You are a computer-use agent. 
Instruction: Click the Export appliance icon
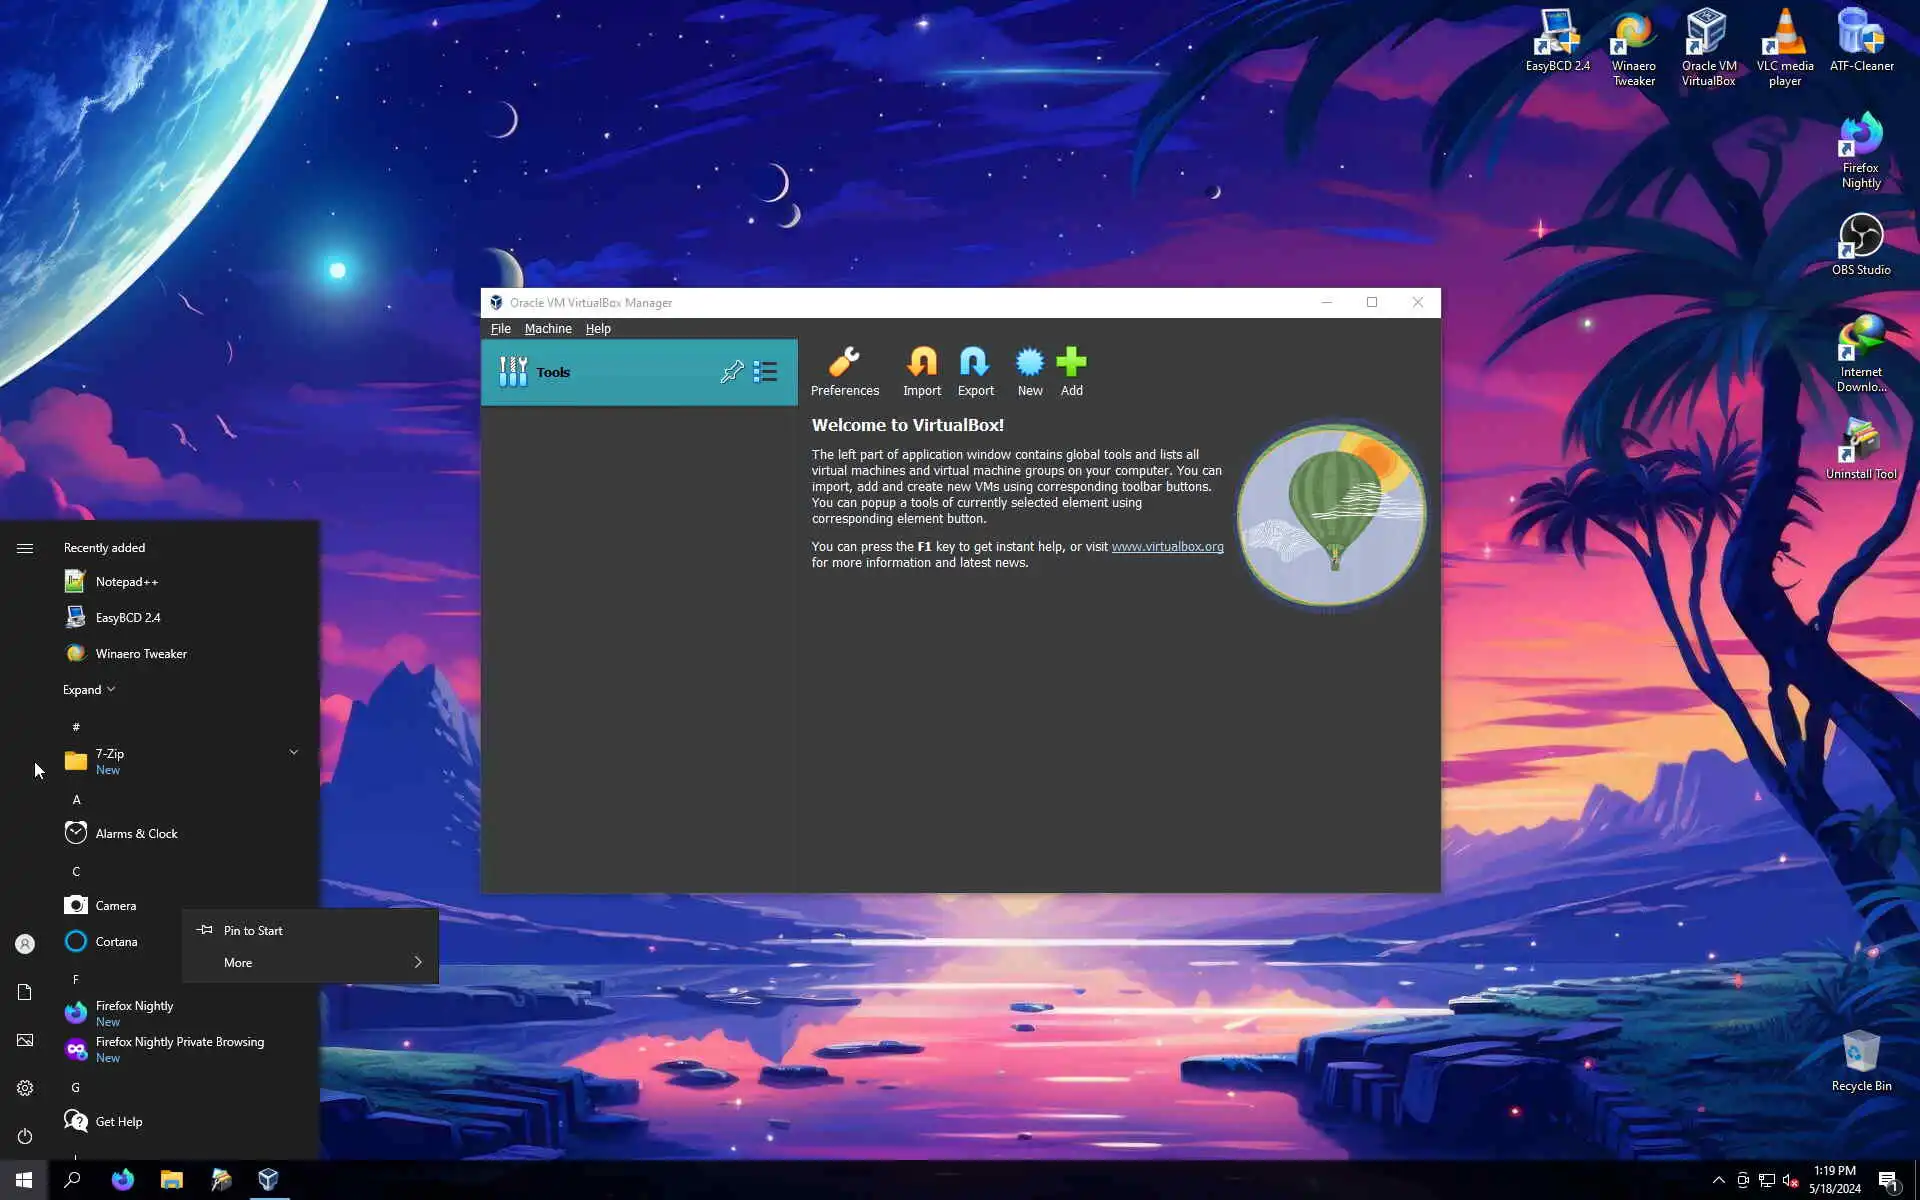point(974,363)
